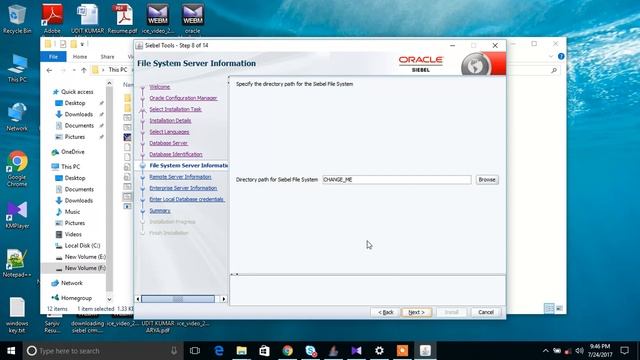The image size is (640, 360).
Task: Click the Windows search box
Action: [x=103, y=351]
